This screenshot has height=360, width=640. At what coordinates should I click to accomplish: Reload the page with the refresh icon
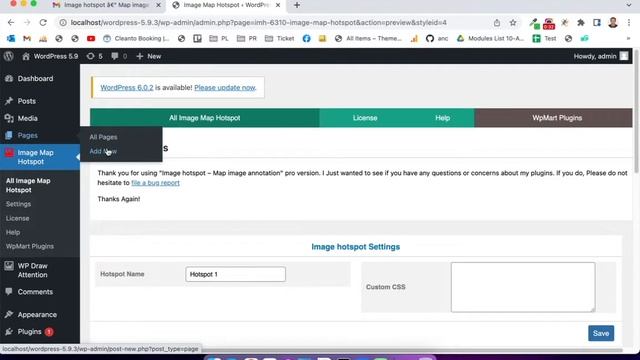click(x=43, y=22)
